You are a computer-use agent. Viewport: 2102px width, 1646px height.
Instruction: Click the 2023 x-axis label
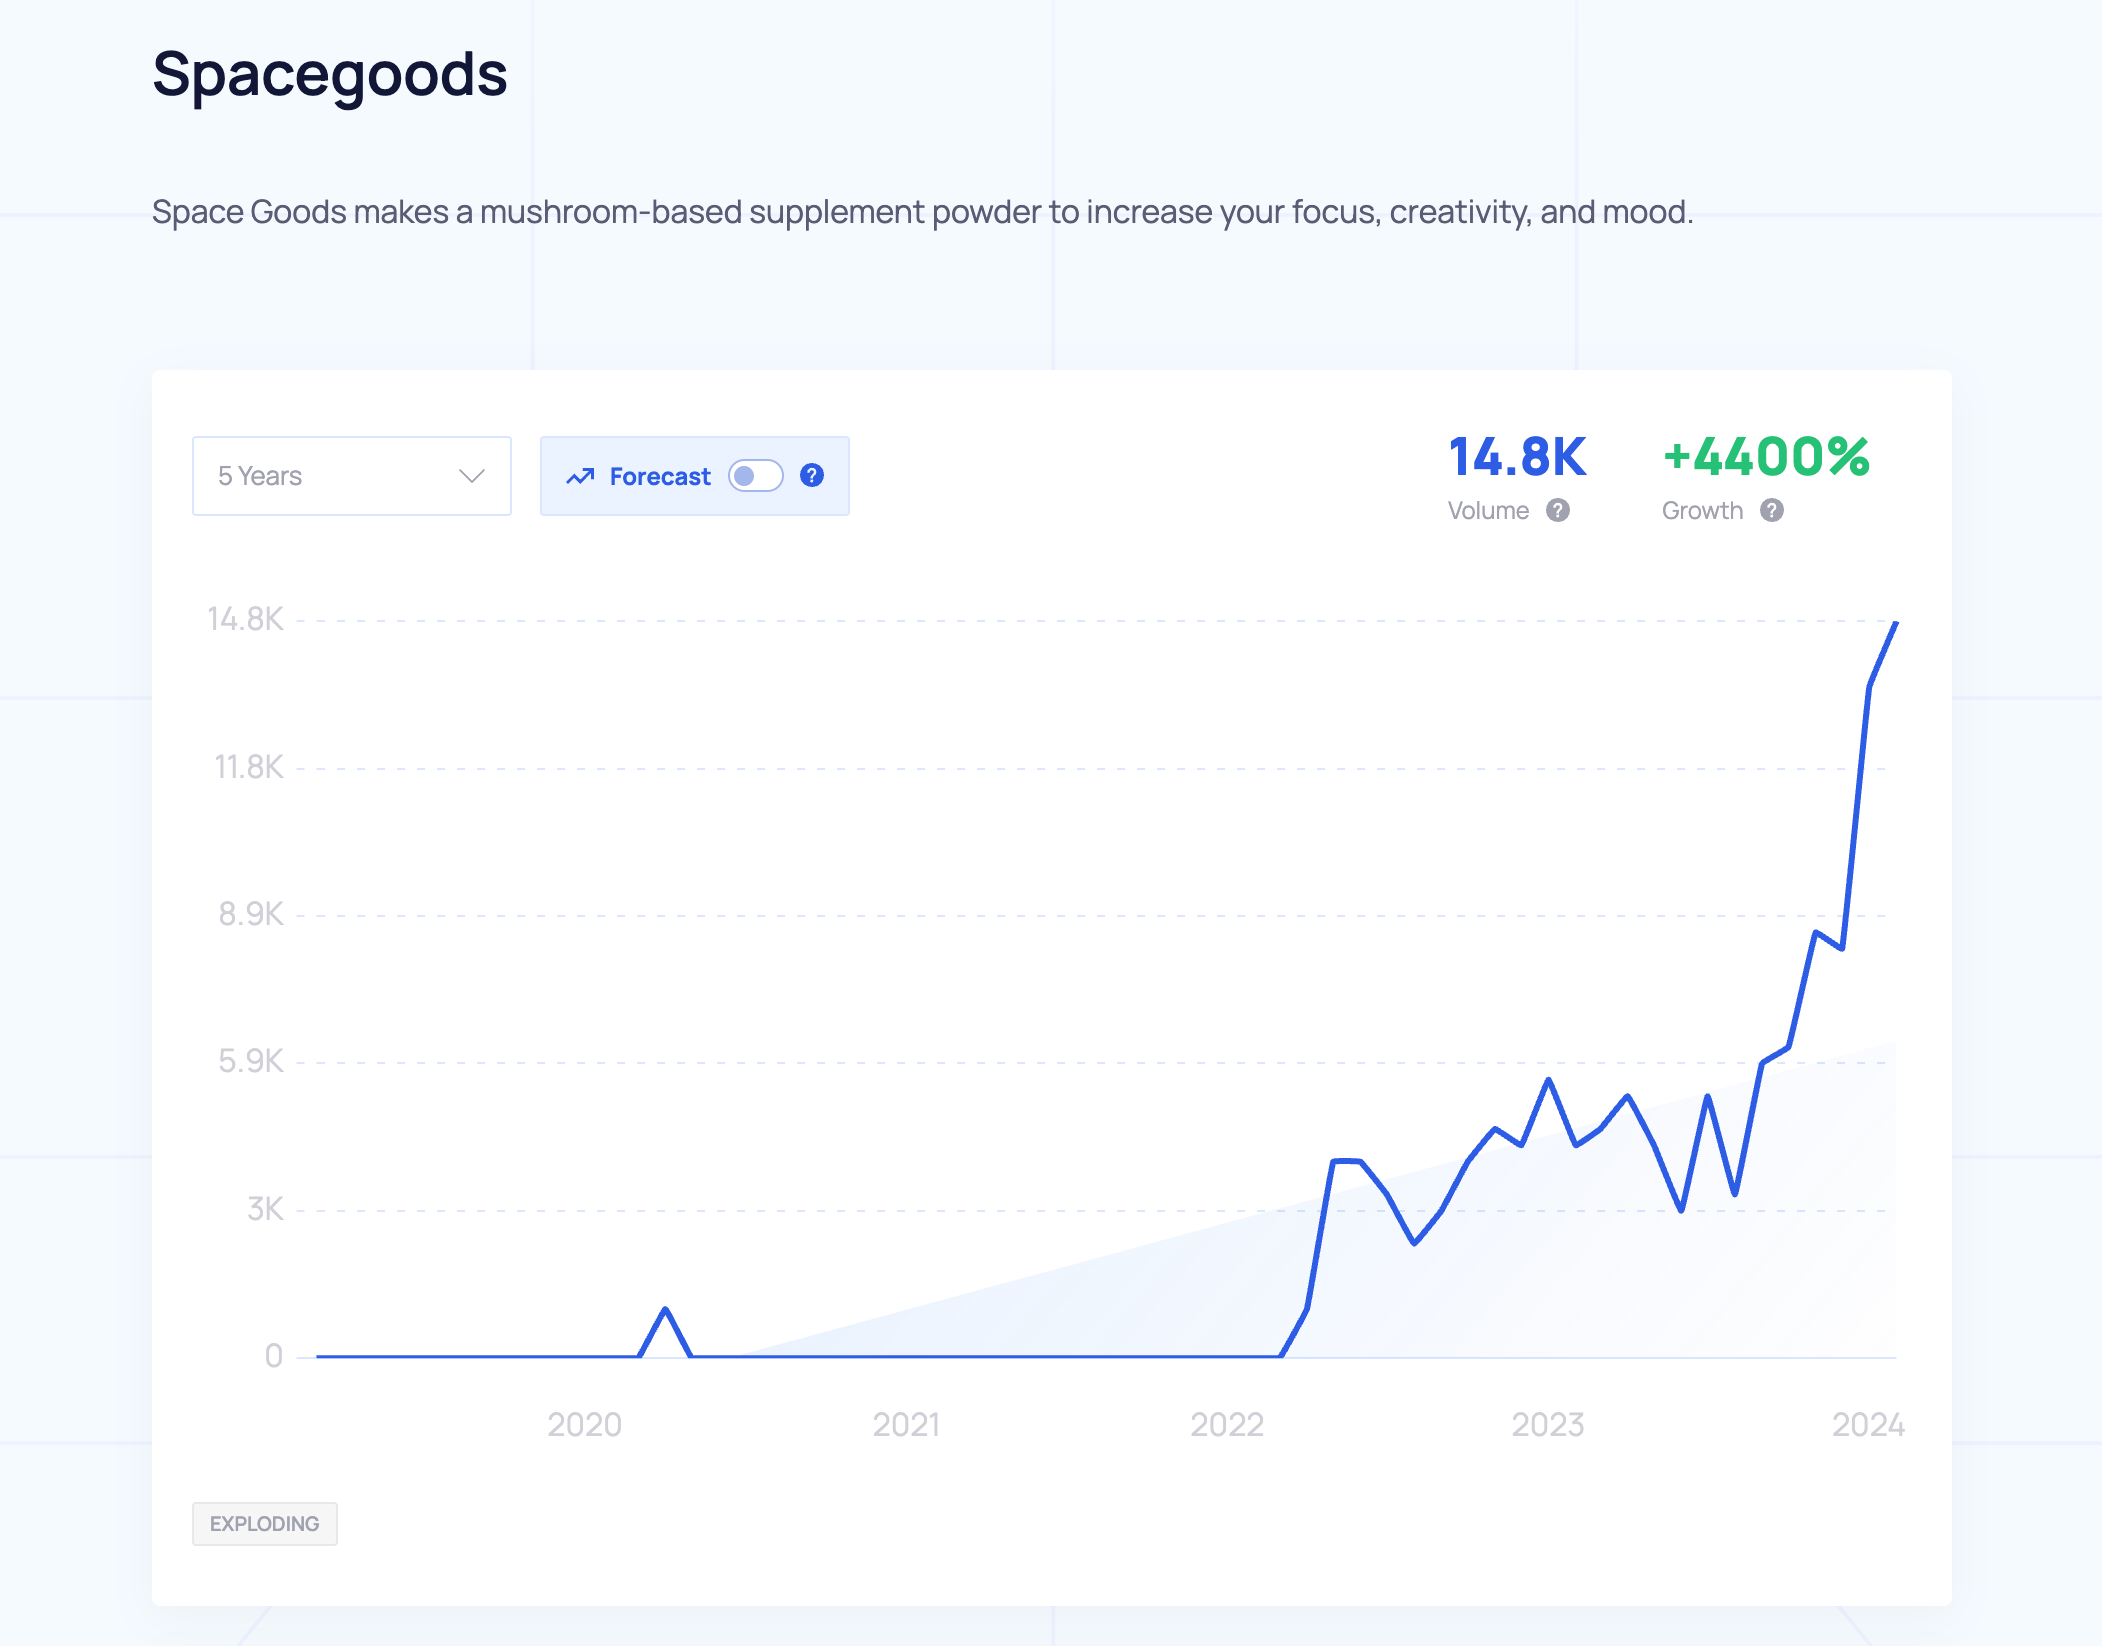[x=1548, y=1424]
